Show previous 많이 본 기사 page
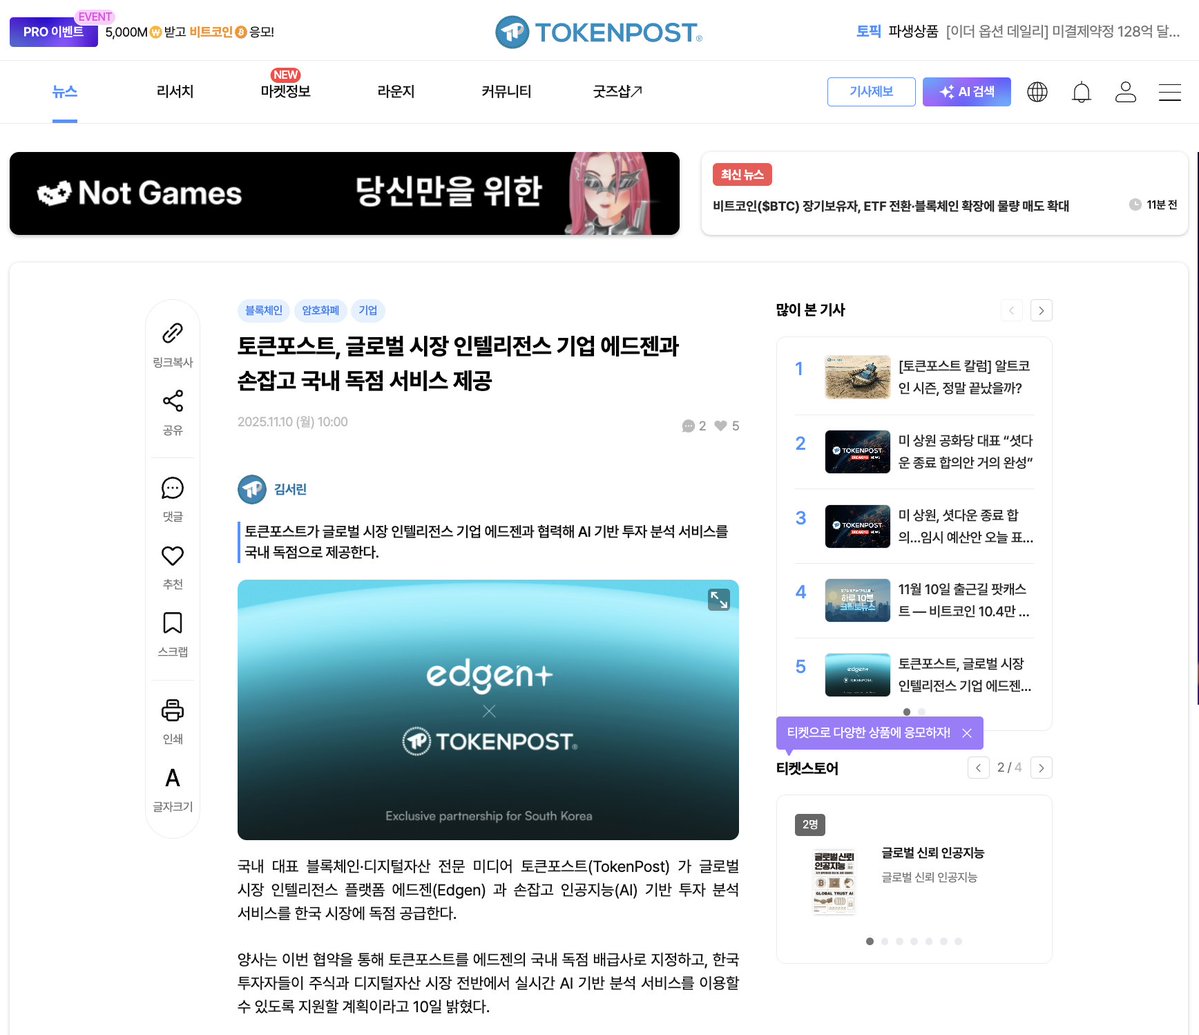Image resolution: width=1199 pixels, height=1035 pixels. click(1012, 310)
